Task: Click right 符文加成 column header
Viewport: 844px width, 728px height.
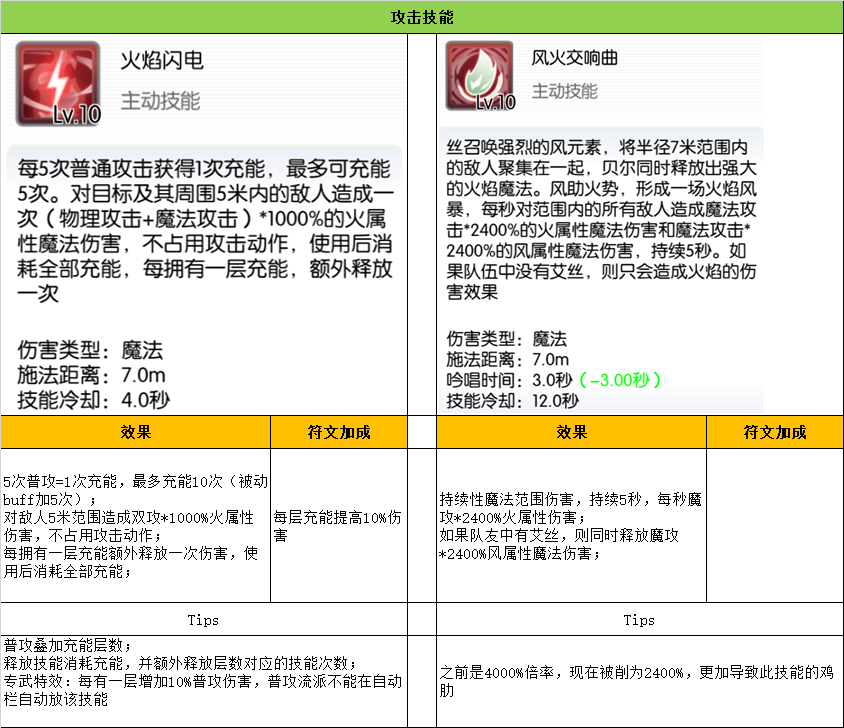Action: point(775,432)
